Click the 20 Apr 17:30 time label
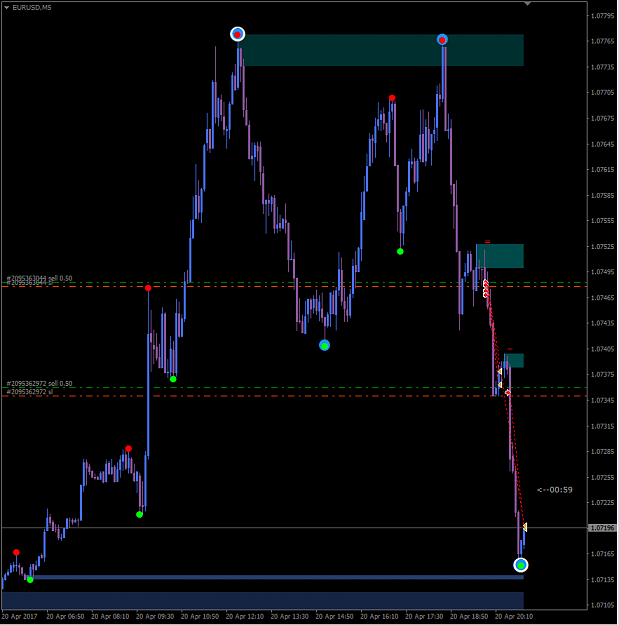The image size is (619, 625). click(424, 617)
